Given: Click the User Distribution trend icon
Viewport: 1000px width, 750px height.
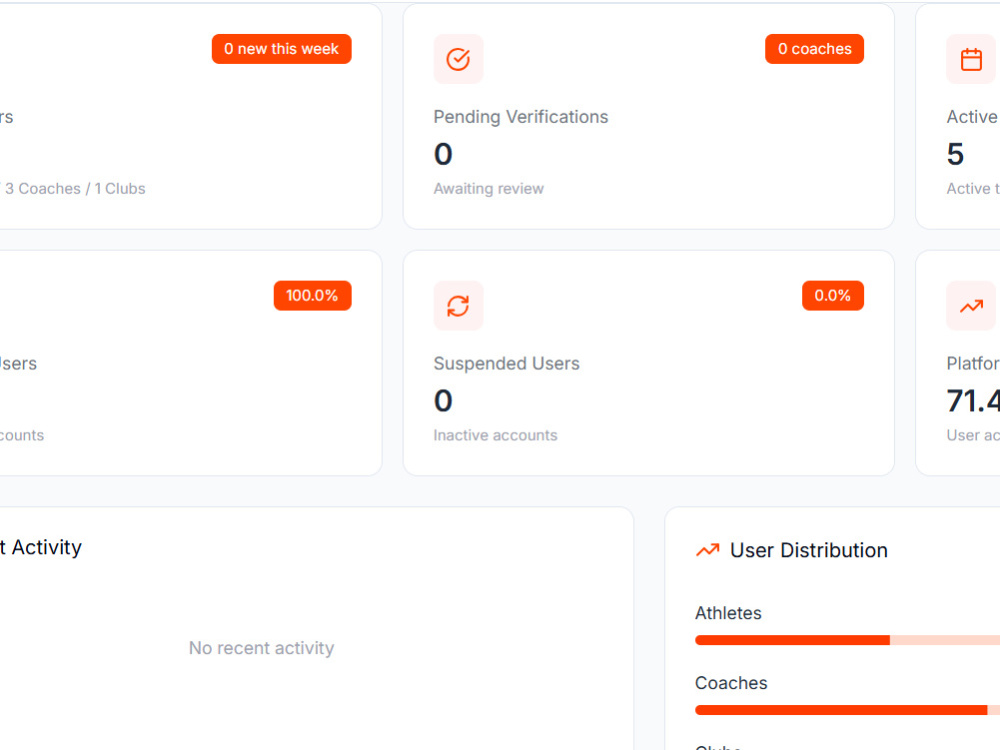Looking at the screenshot, I should click(707, 550).
